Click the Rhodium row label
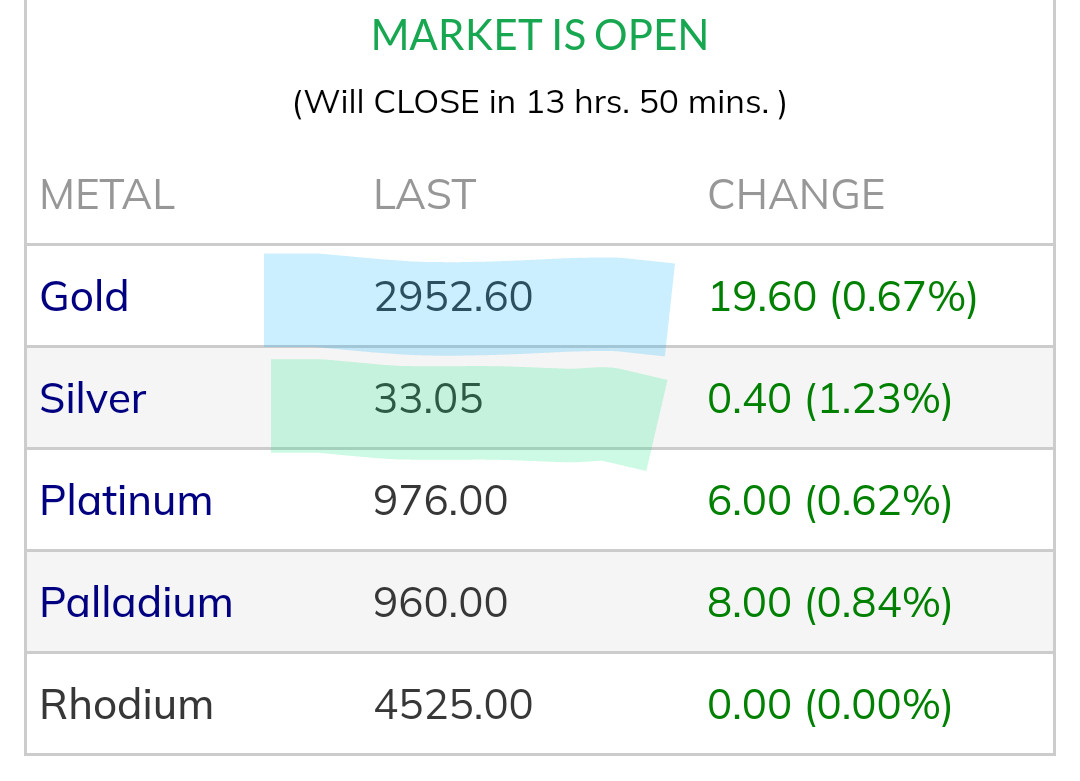This screenshot has width=1080, height=781. 126,705
